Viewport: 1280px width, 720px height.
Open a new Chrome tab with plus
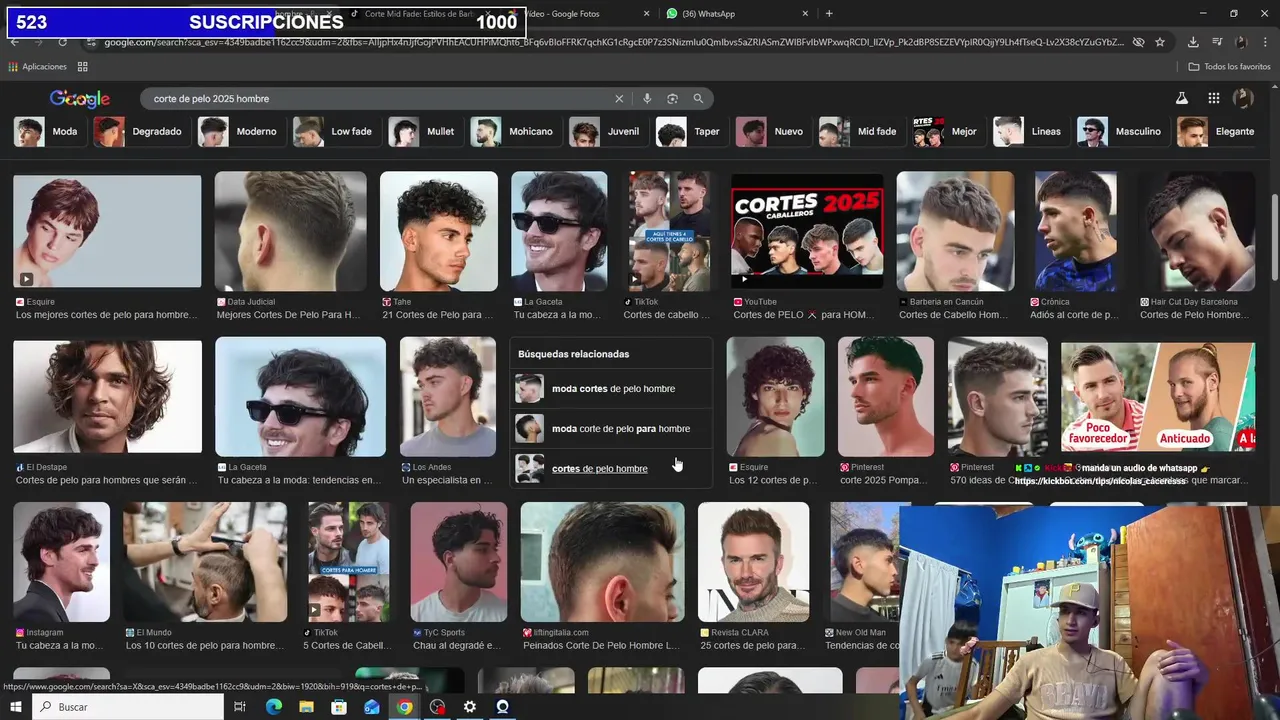click(829, 14)
